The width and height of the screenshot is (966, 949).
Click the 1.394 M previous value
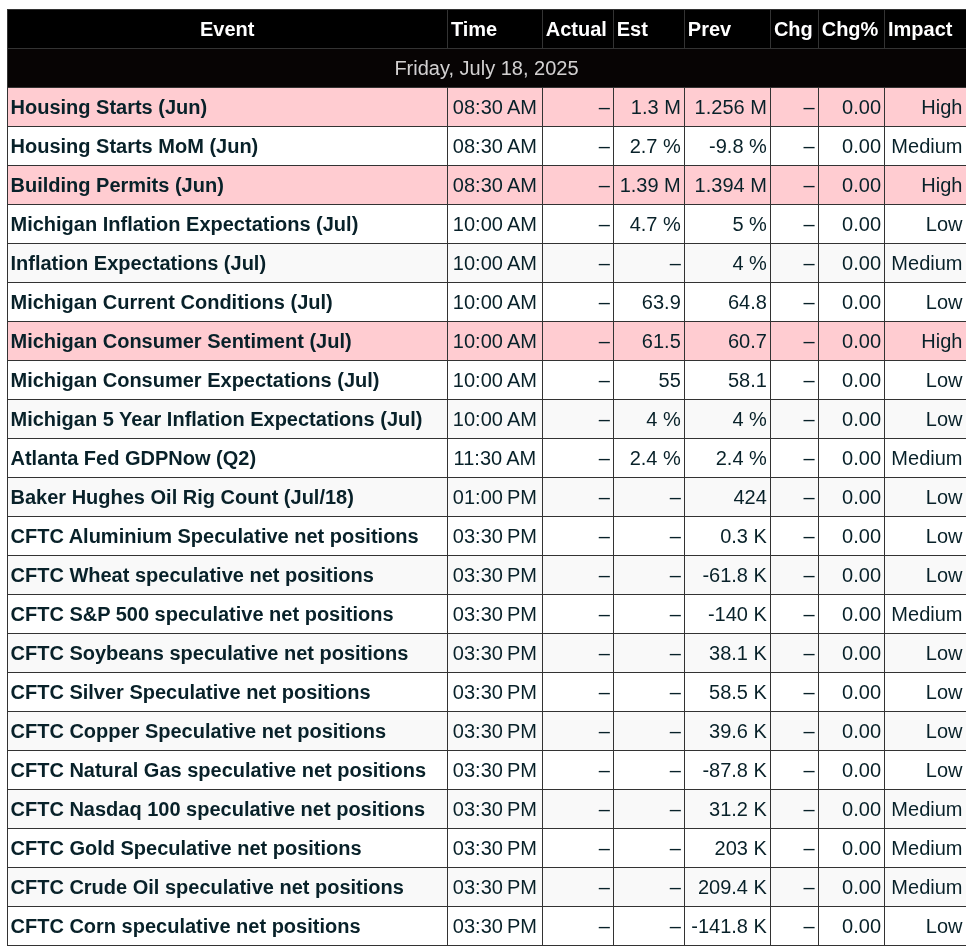pos(730,185)
